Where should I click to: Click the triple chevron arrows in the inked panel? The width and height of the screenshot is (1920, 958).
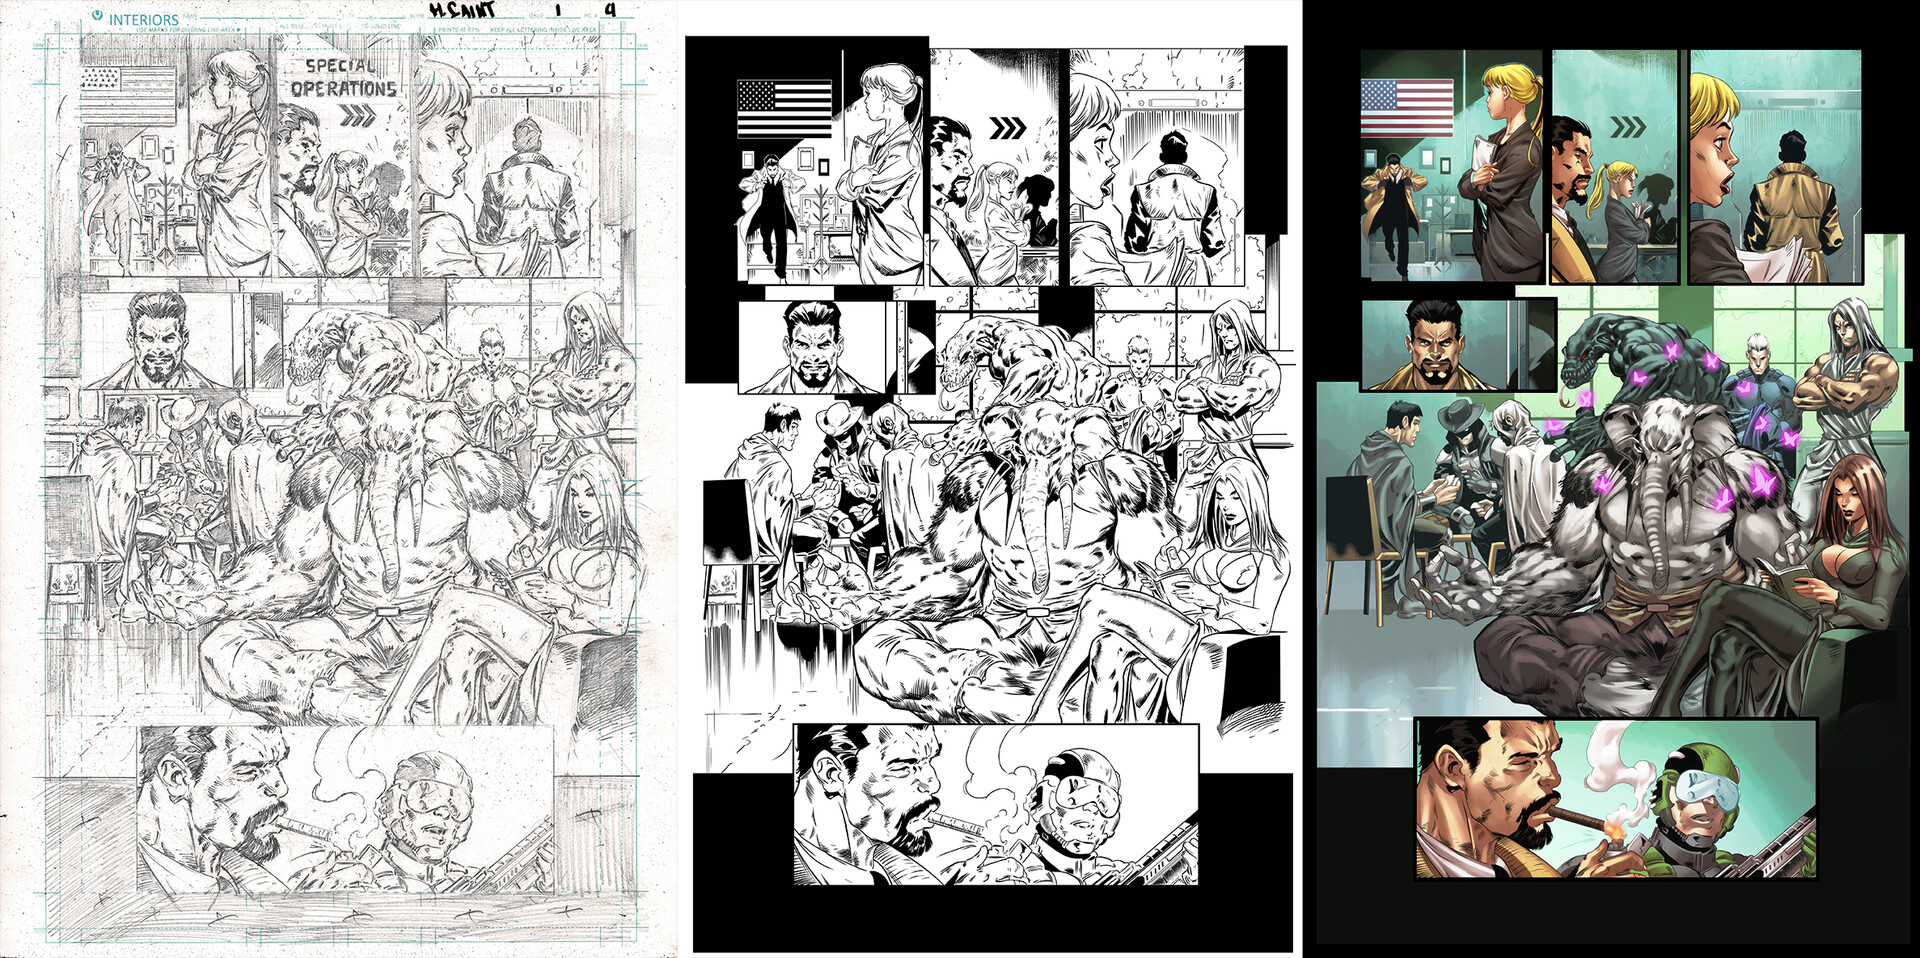click(x=1010, y=125)
